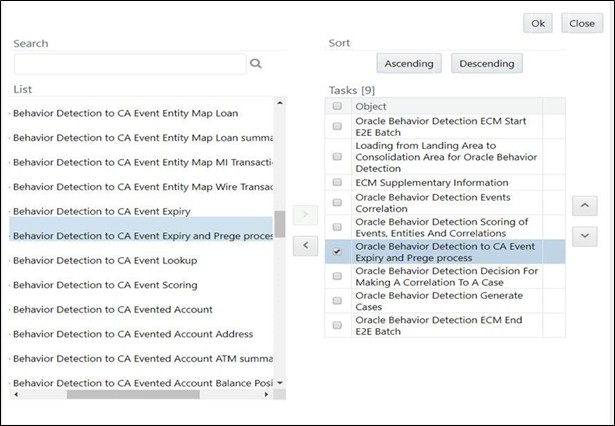Select the Event Entity Map Loan summary item
The image size is (615, 426).
click(x=143, y=138)
